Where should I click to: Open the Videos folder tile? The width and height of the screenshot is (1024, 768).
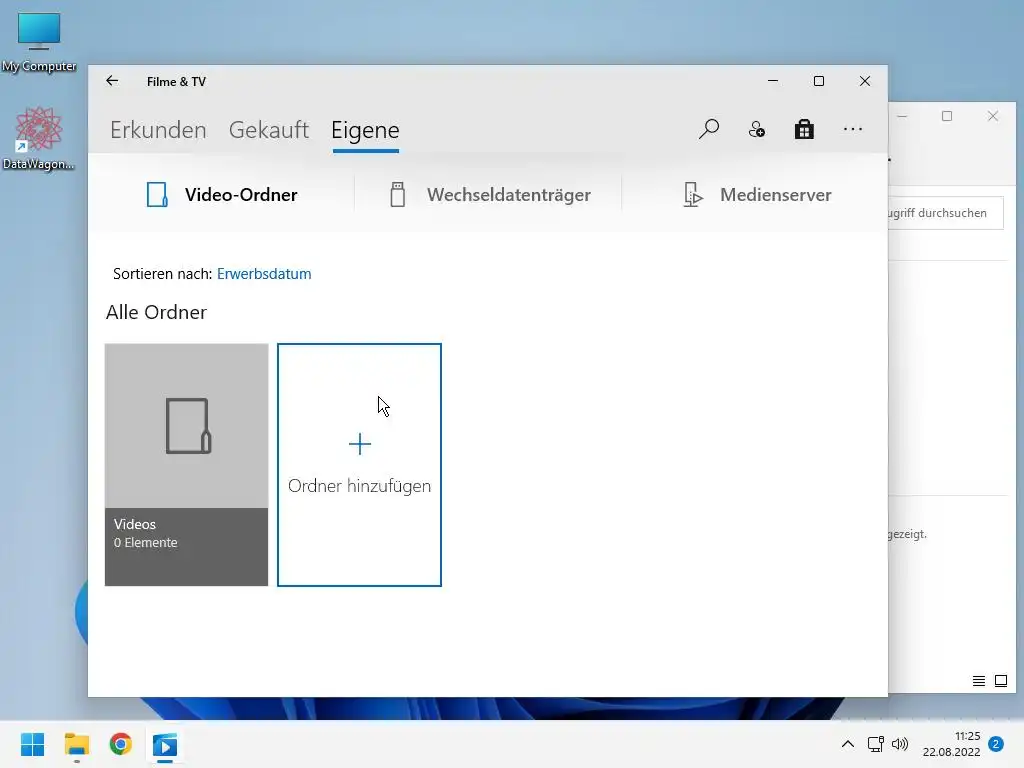[186, 464]
